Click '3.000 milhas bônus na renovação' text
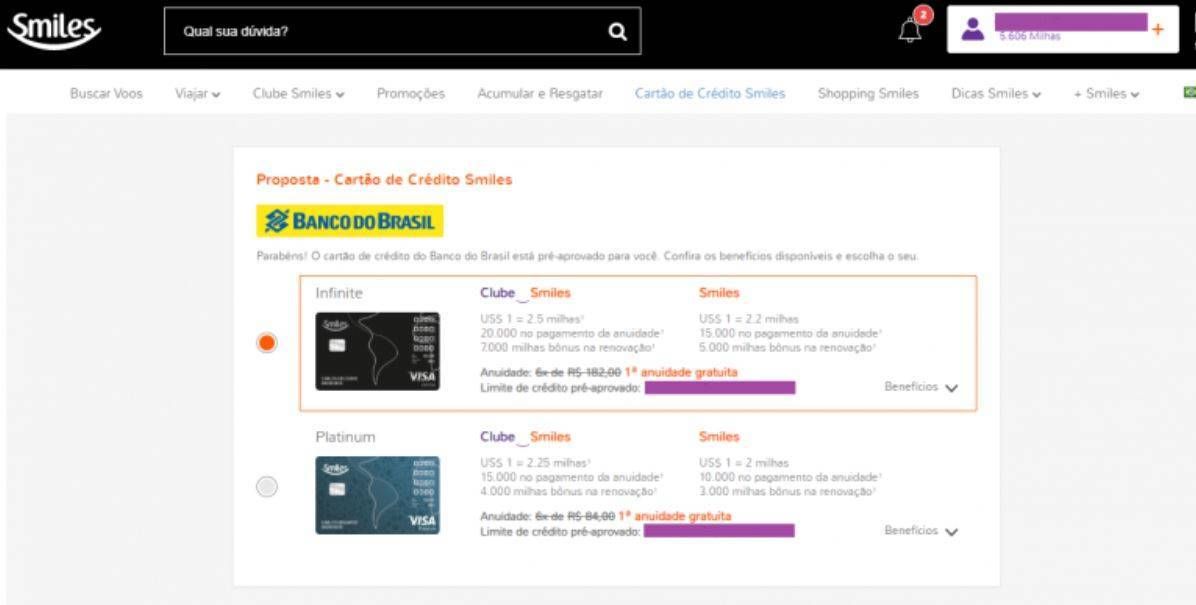This screenshot has height=605, width=1196. 787,491
